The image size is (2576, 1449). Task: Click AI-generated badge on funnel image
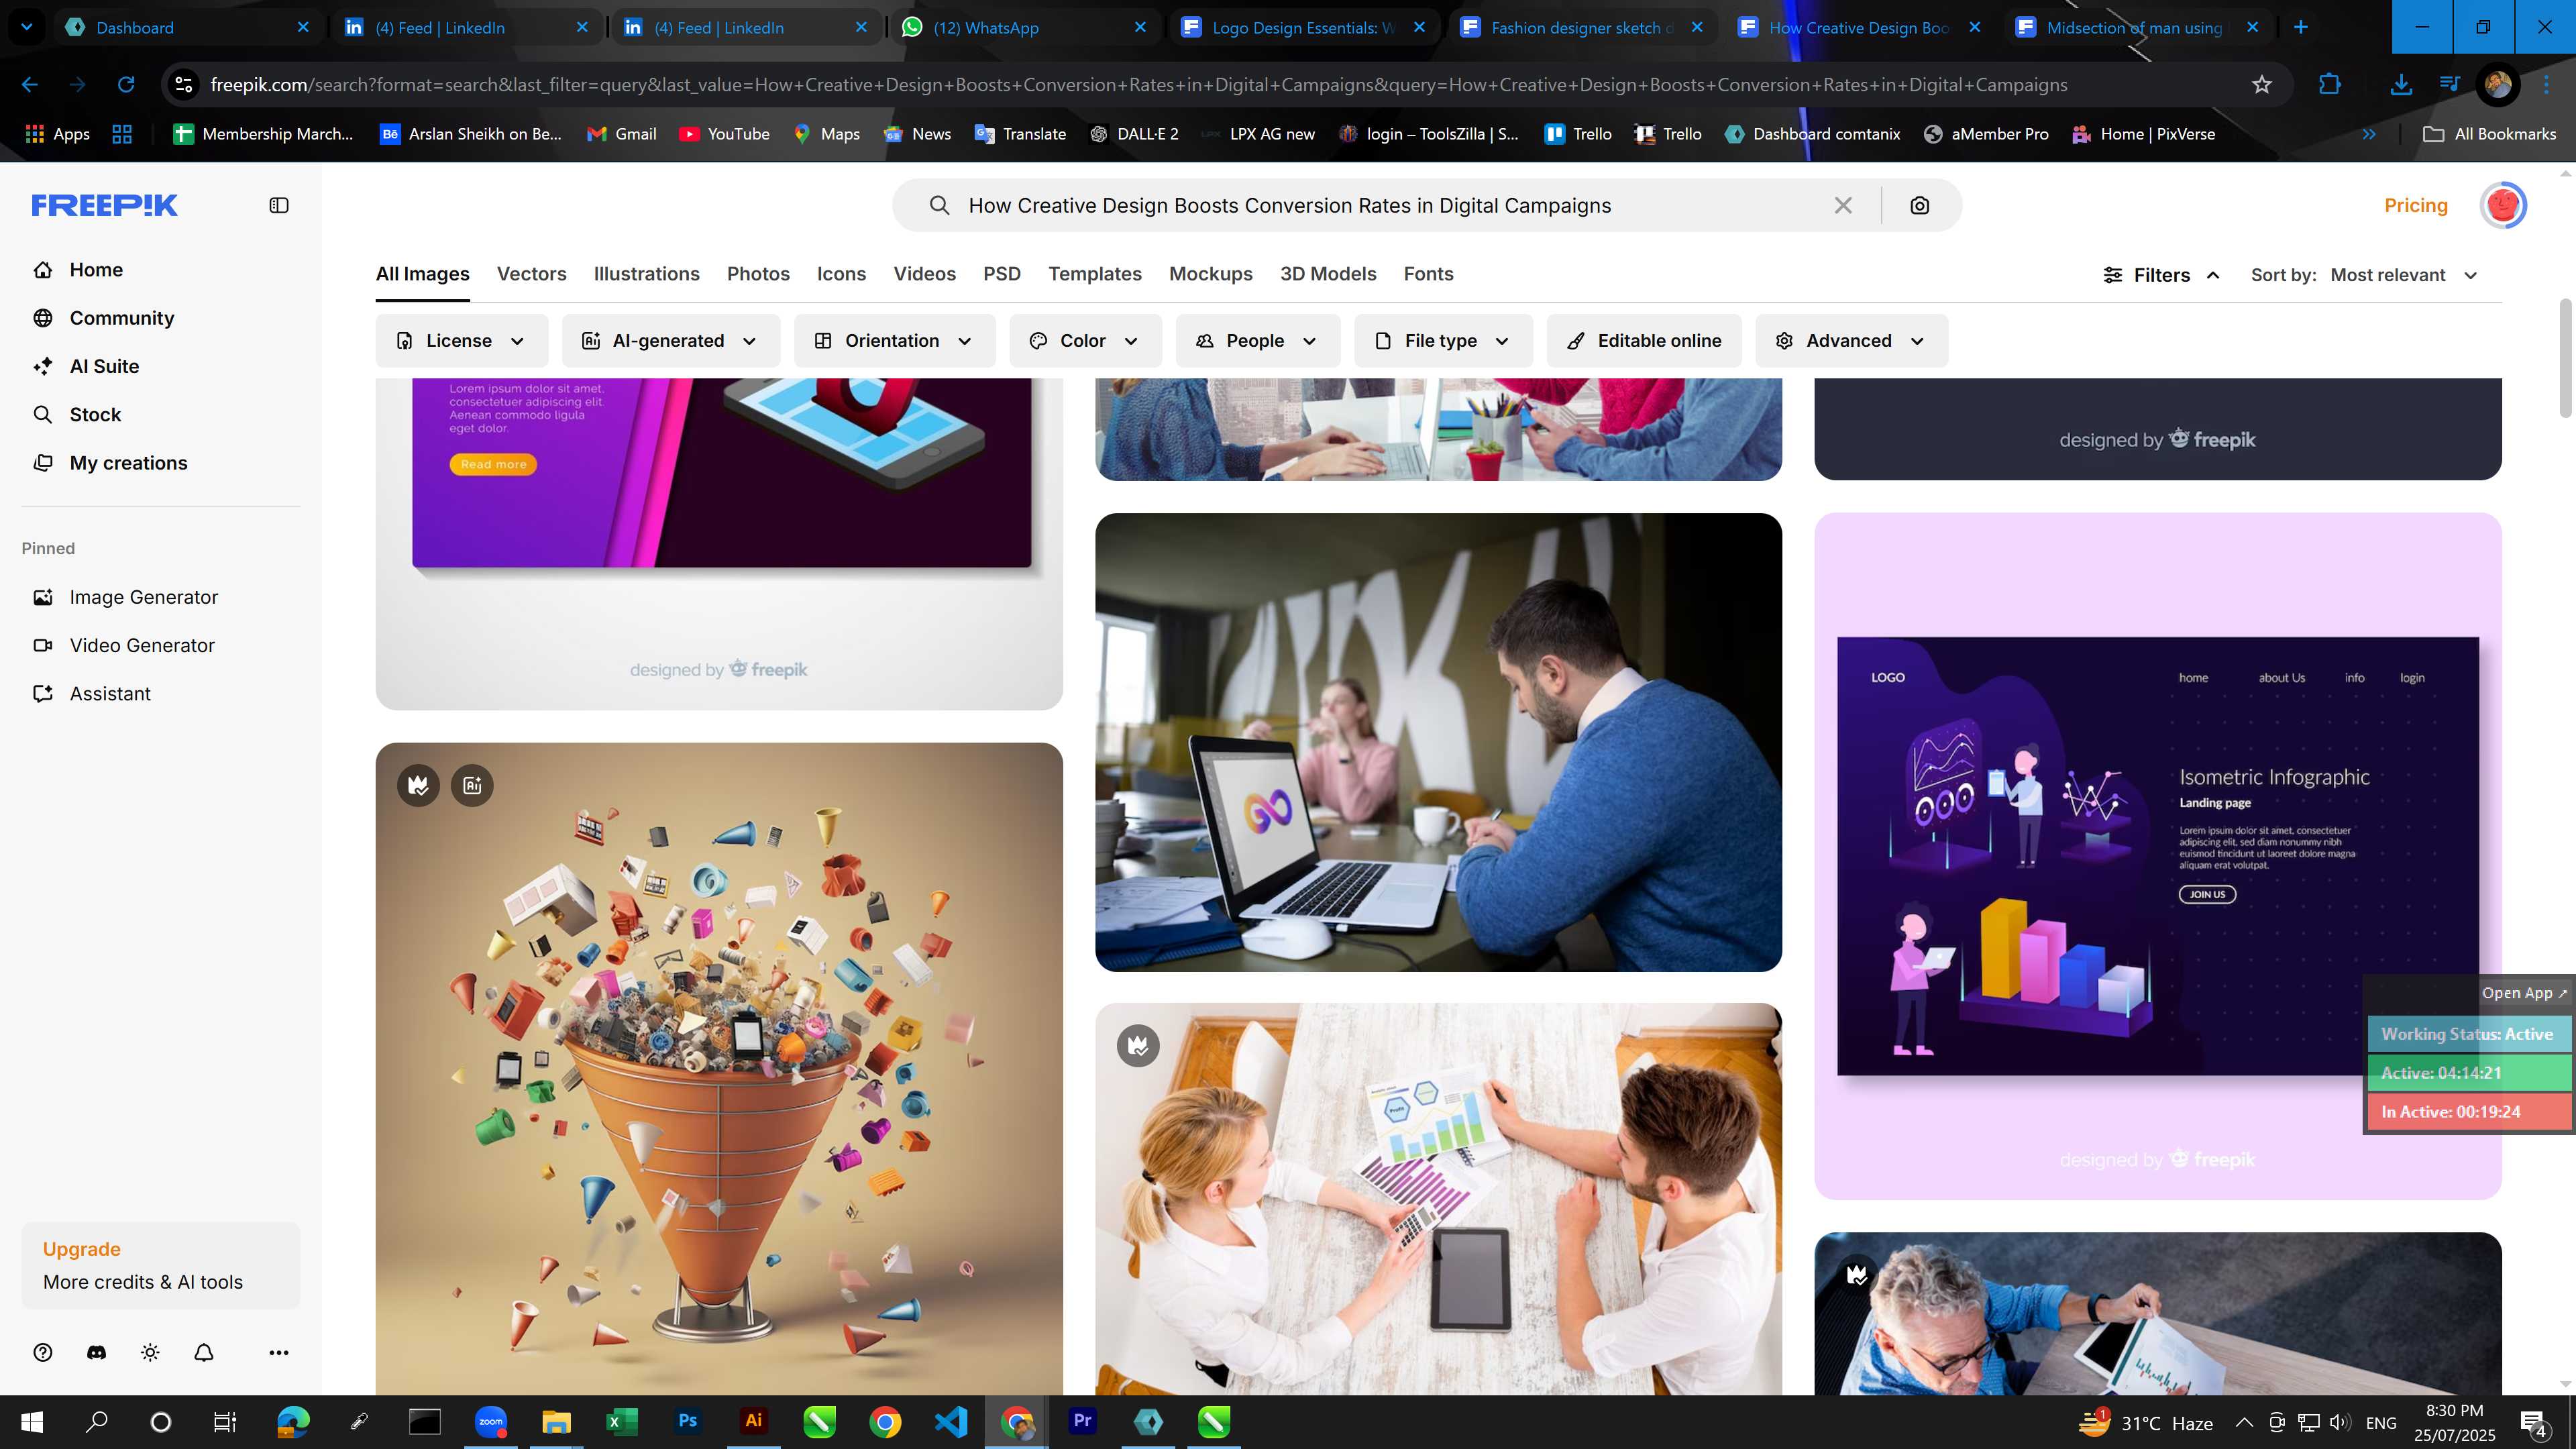coord(472,786)
